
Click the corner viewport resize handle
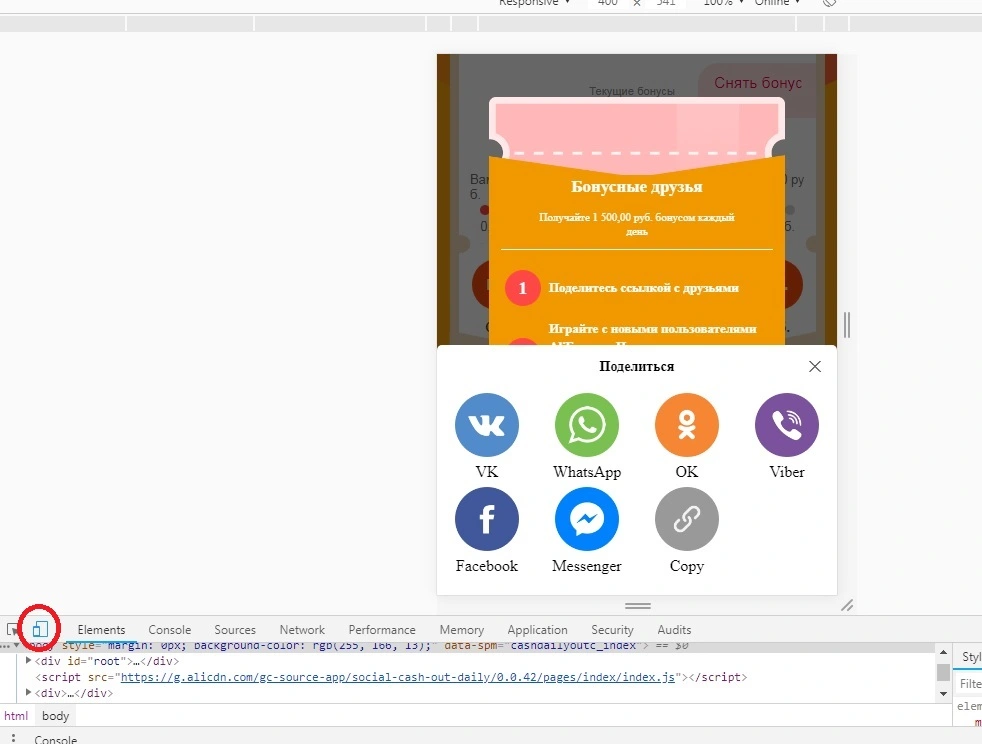pyautogui.click(x=847, y=605)
